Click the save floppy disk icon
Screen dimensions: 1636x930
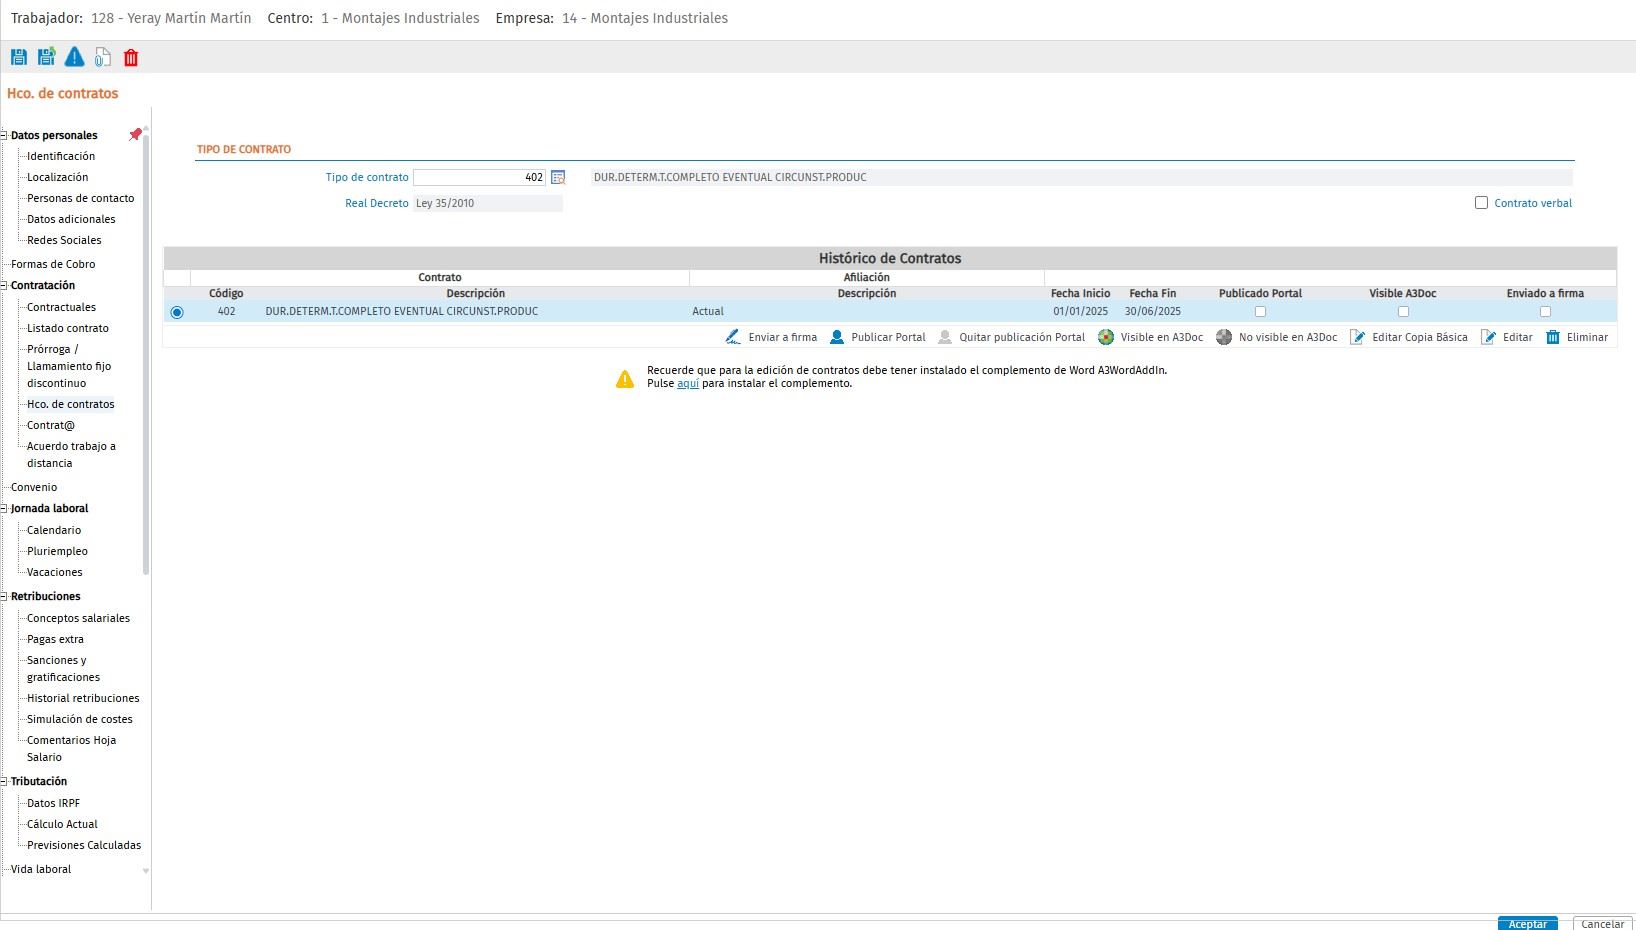pos(18,58)
